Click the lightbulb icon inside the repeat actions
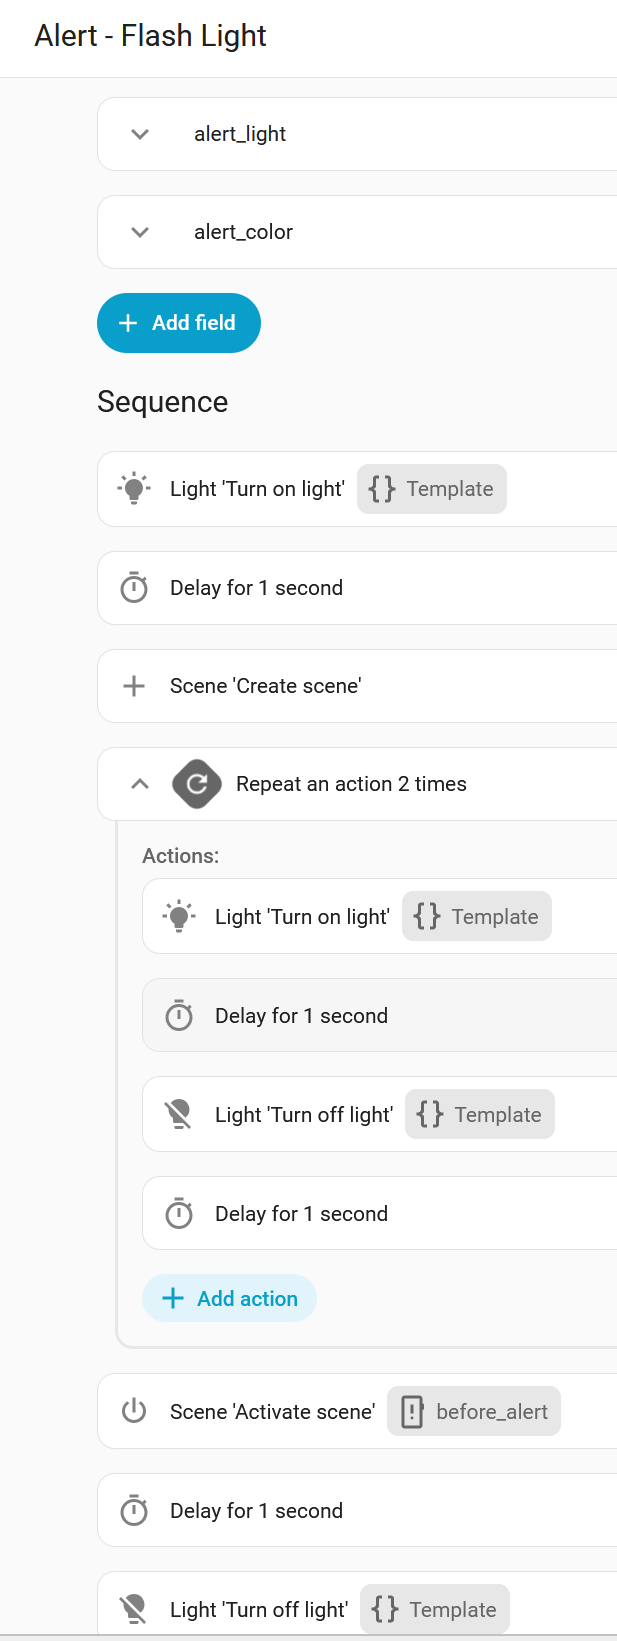The image size is (617, 1641). point(179,917)
